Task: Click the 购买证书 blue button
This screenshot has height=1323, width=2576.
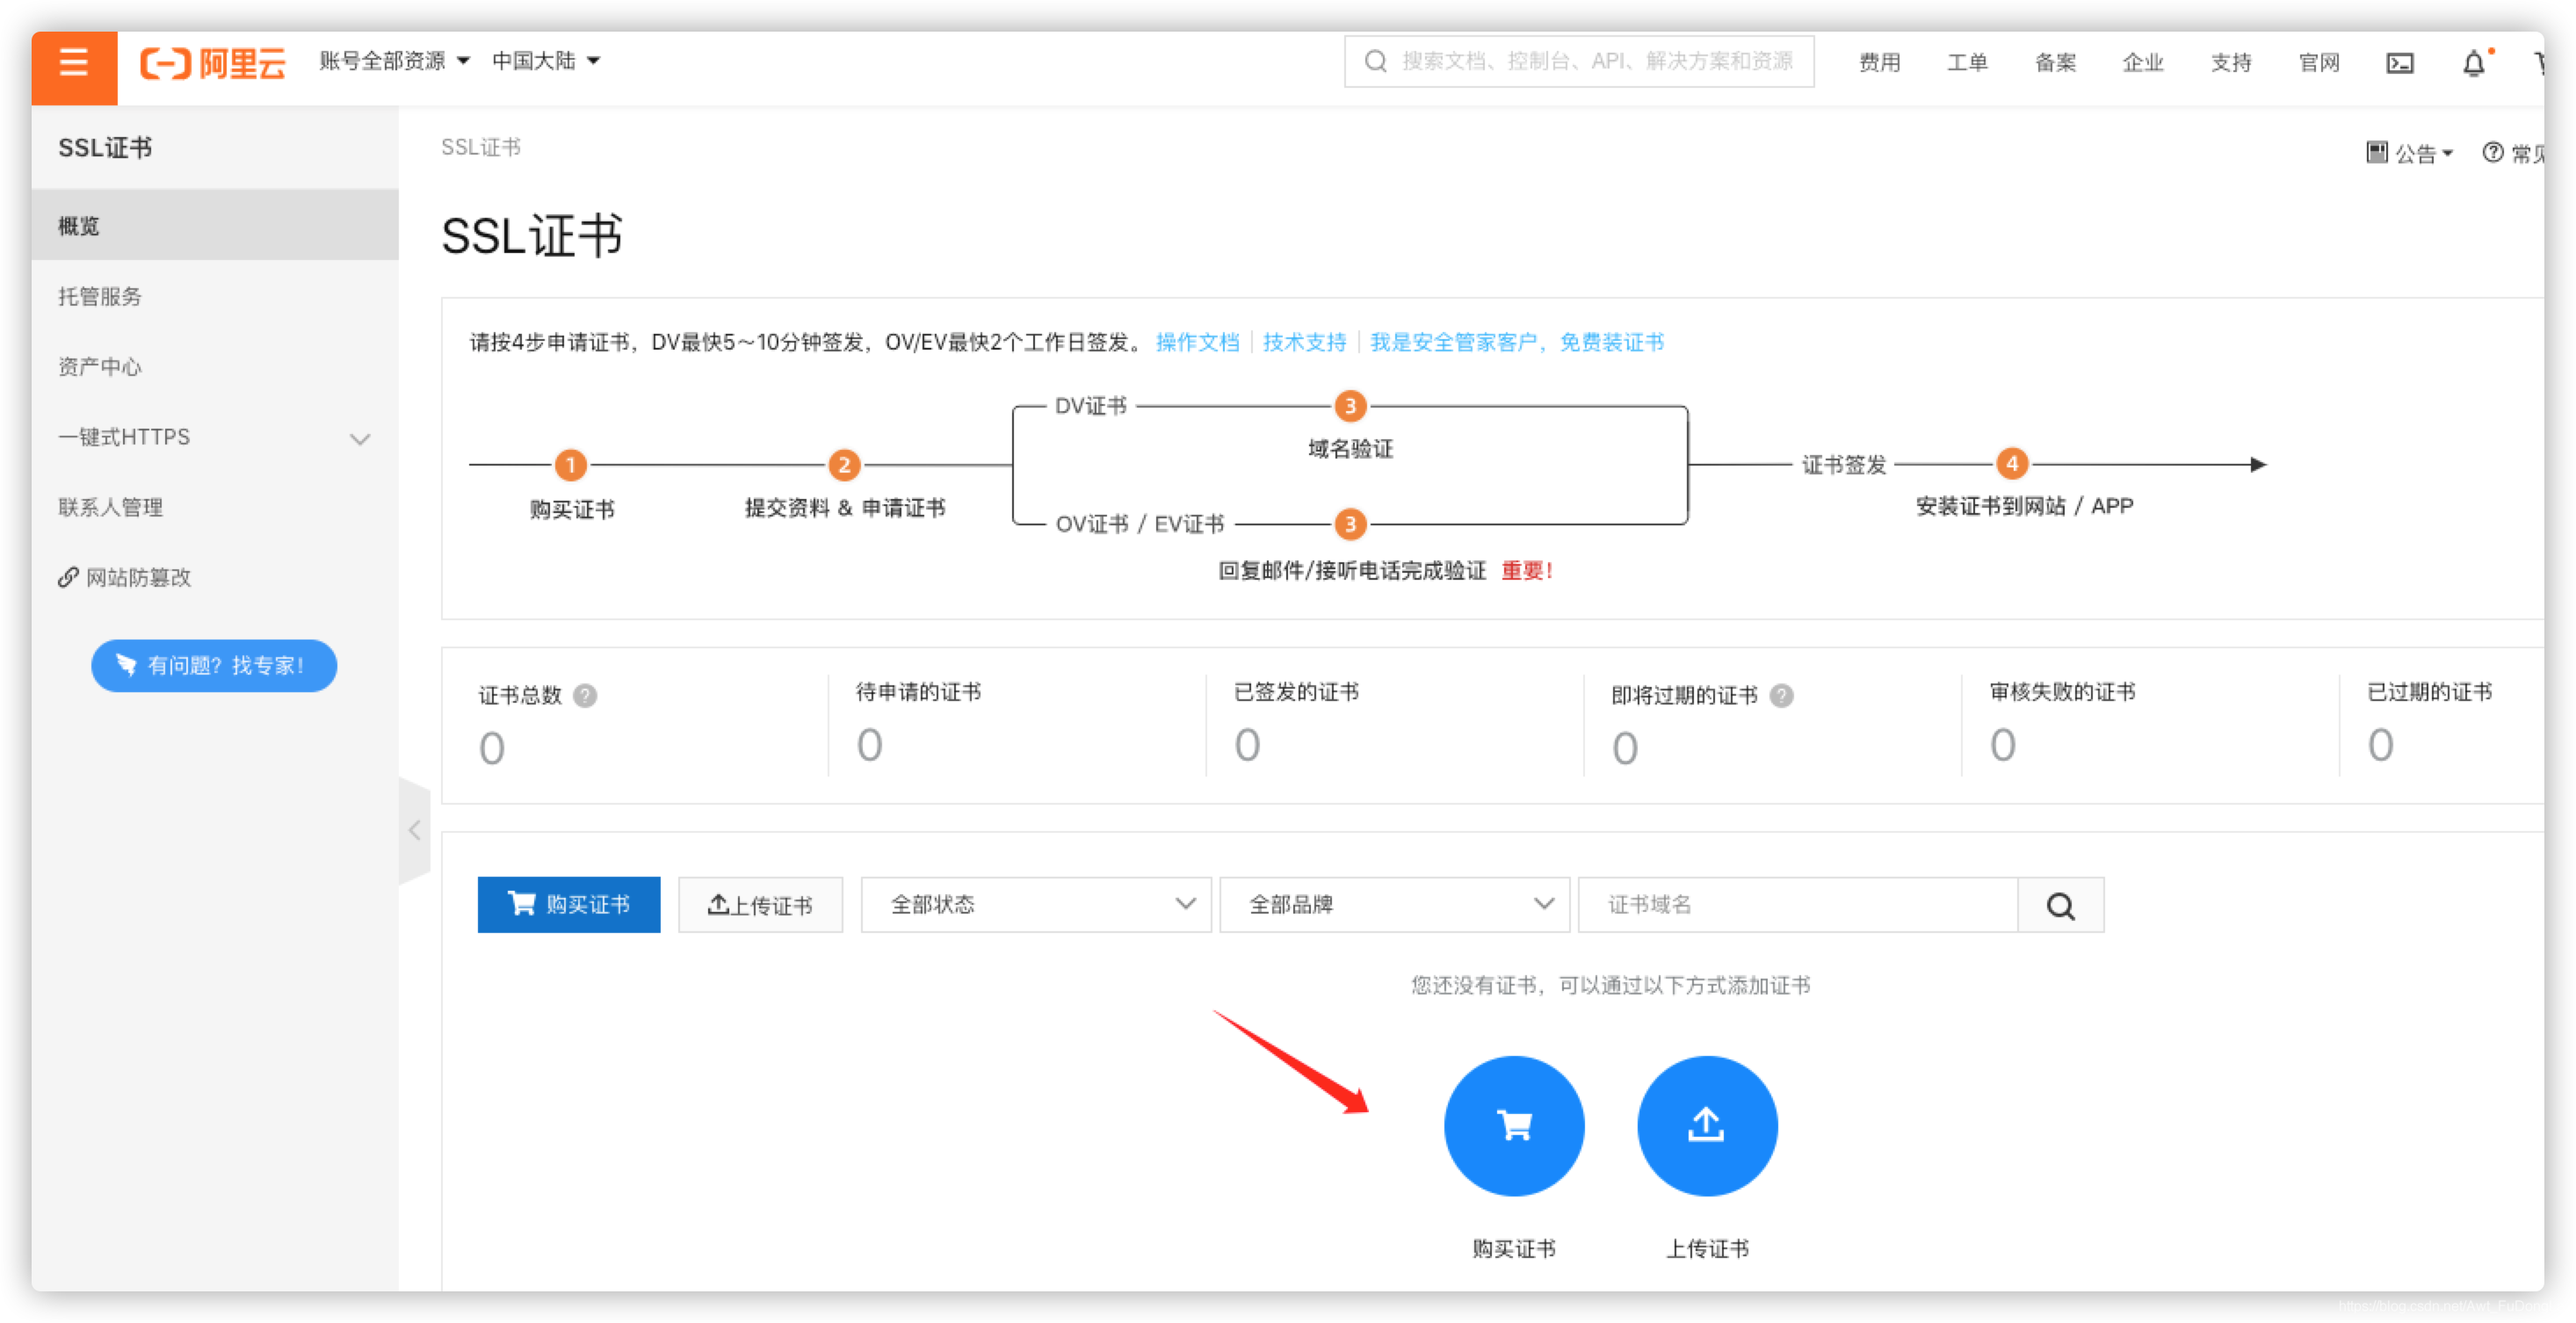Action: pyautogui.click(x=569, y=904)
